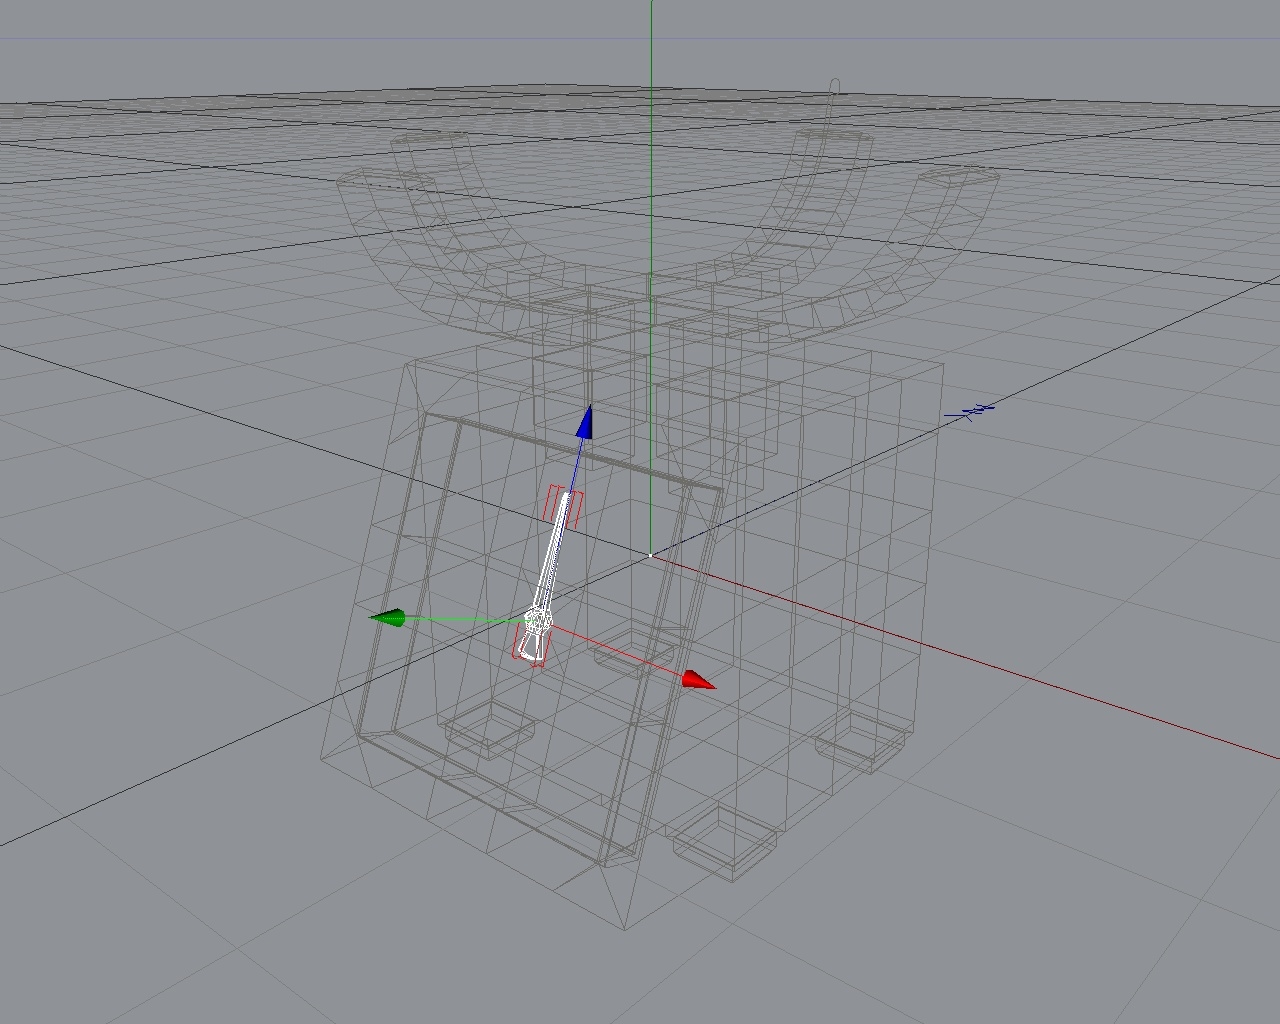The width and height of the screenshot is (1280, 1024).
Task: Select the green Y-axis gizmo arrow
Action: [392, 618]
